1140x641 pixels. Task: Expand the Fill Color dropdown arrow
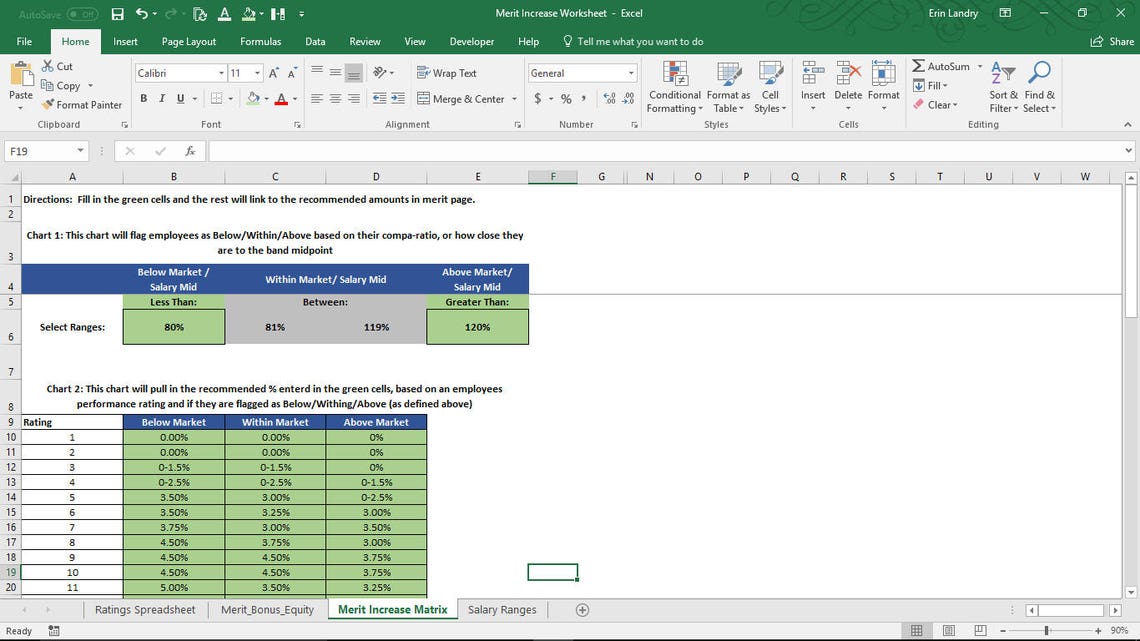tap(265, 100)
